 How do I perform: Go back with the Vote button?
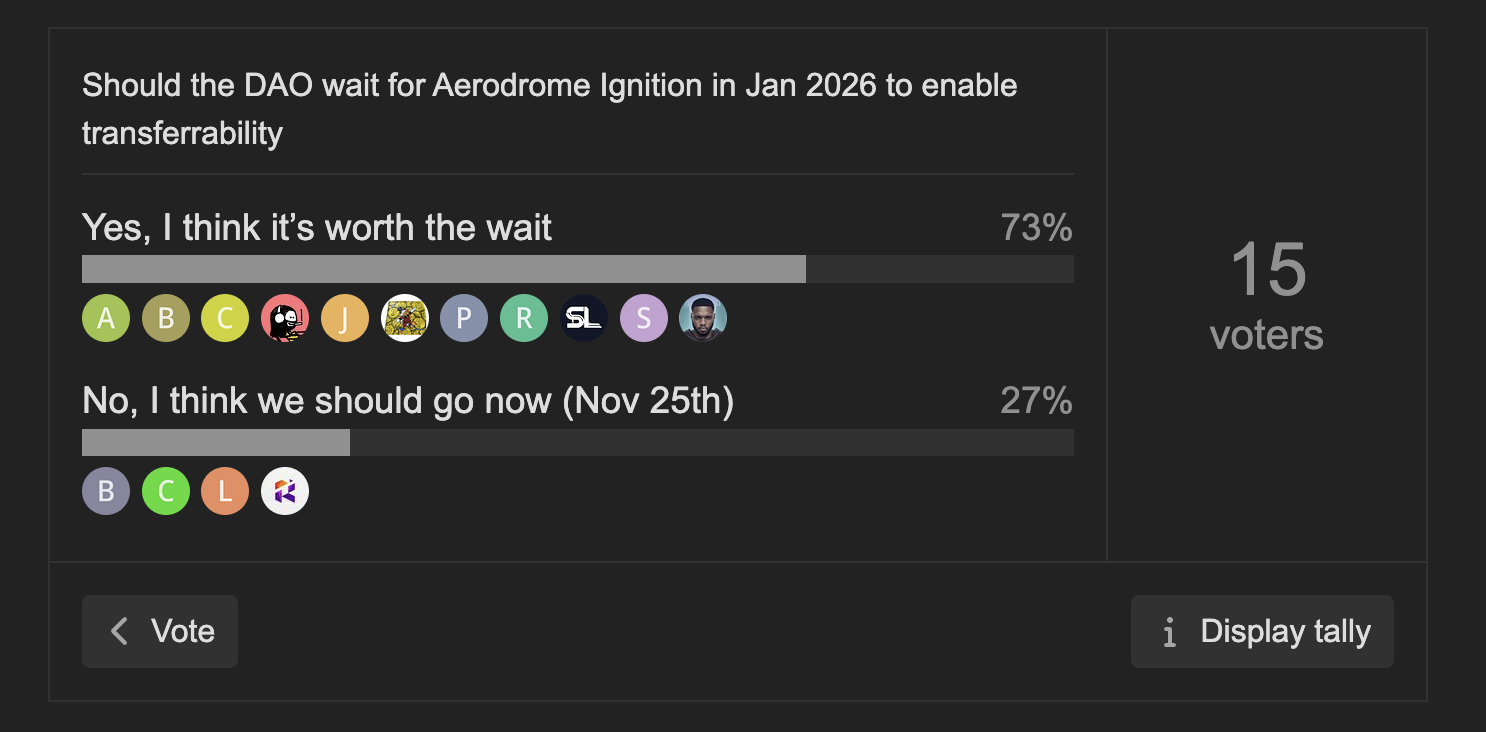160,631
